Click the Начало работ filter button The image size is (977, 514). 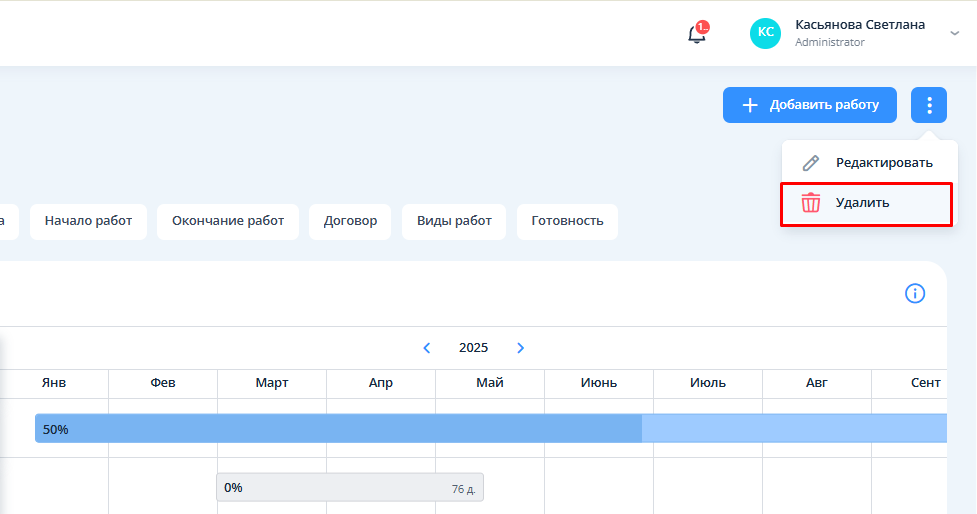[x=88, y=221]
